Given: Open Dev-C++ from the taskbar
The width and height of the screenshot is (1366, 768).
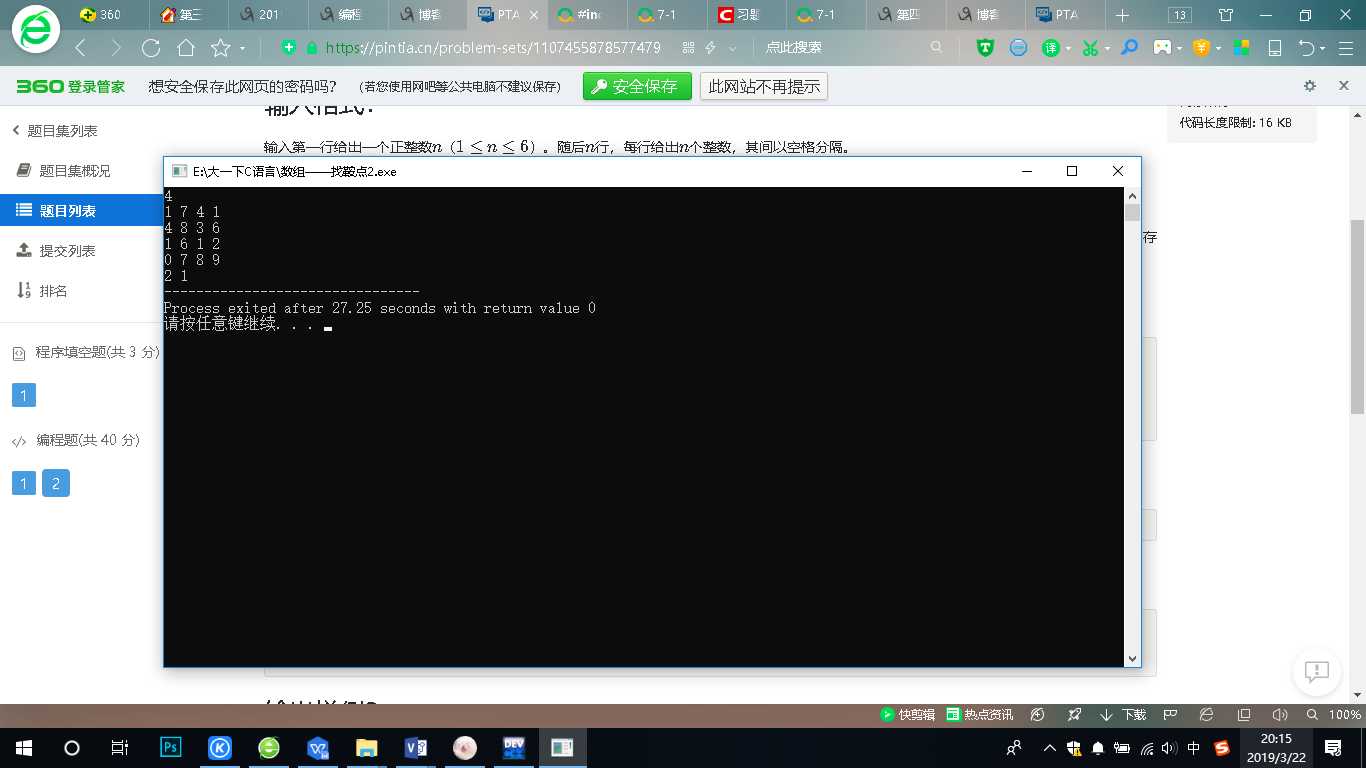Looking at the screenshot, I should 514,748.
